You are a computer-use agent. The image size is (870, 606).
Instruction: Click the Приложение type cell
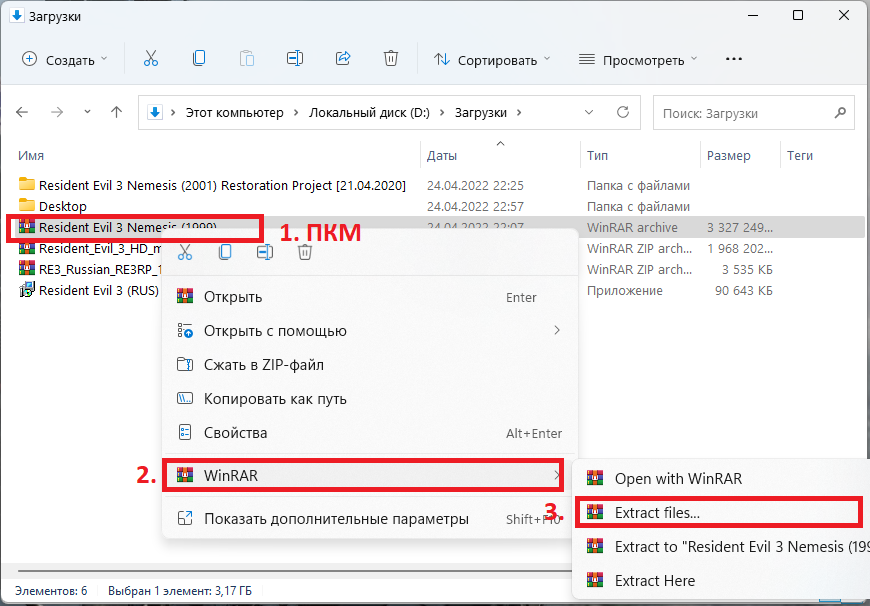coord(625,290)
